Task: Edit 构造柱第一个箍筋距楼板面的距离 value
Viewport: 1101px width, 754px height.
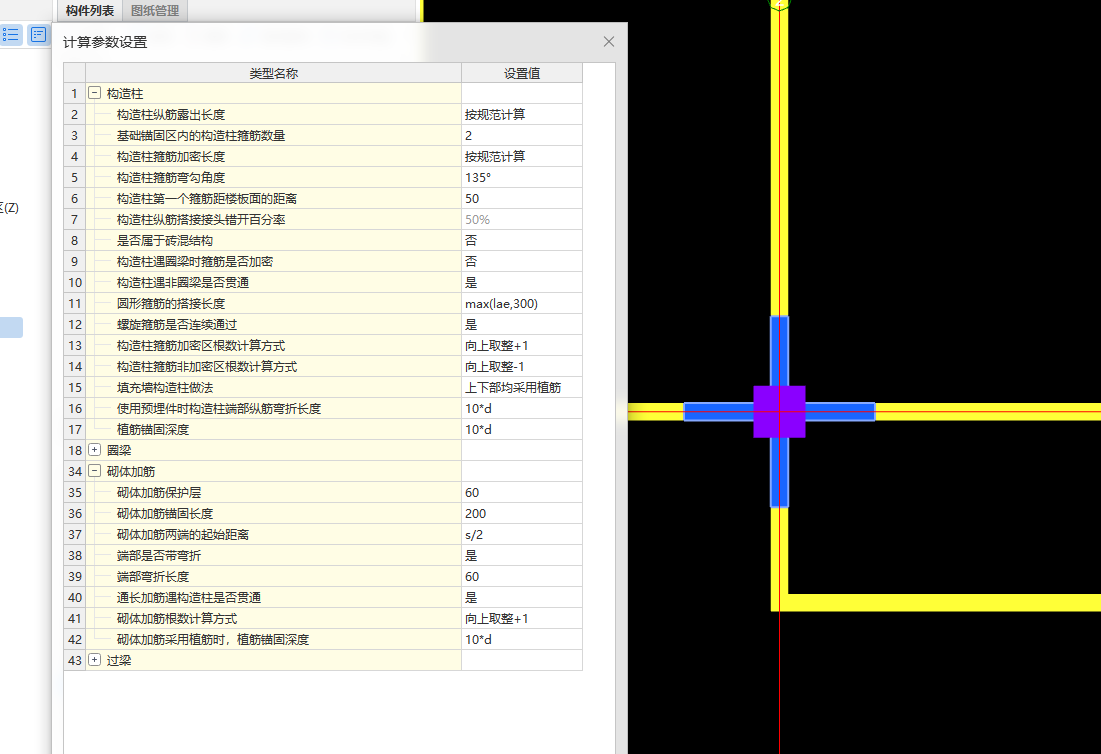Action: tap(522, 199)
